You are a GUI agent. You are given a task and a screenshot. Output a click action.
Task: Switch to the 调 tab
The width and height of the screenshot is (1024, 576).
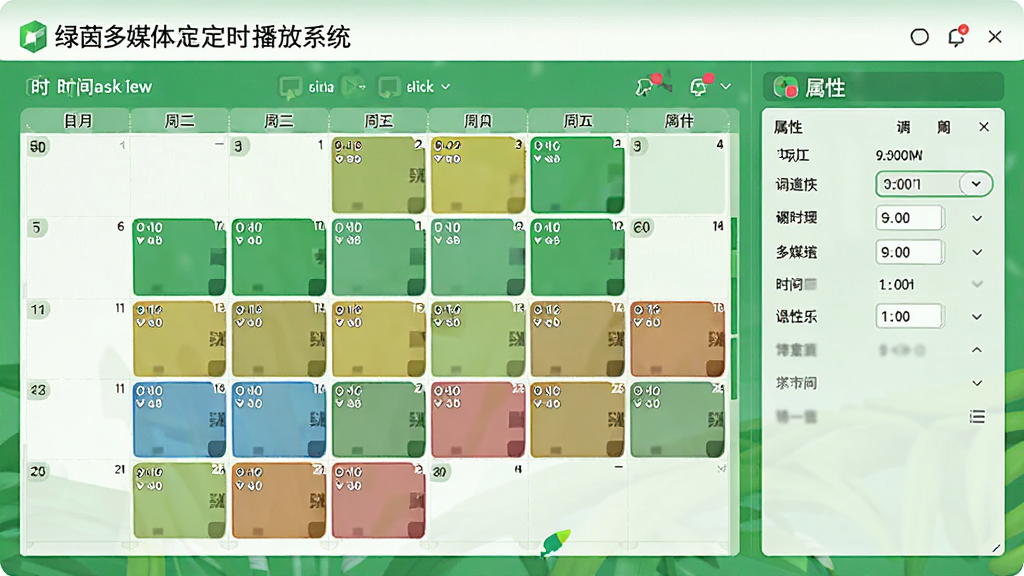click(x=903, y=127)
